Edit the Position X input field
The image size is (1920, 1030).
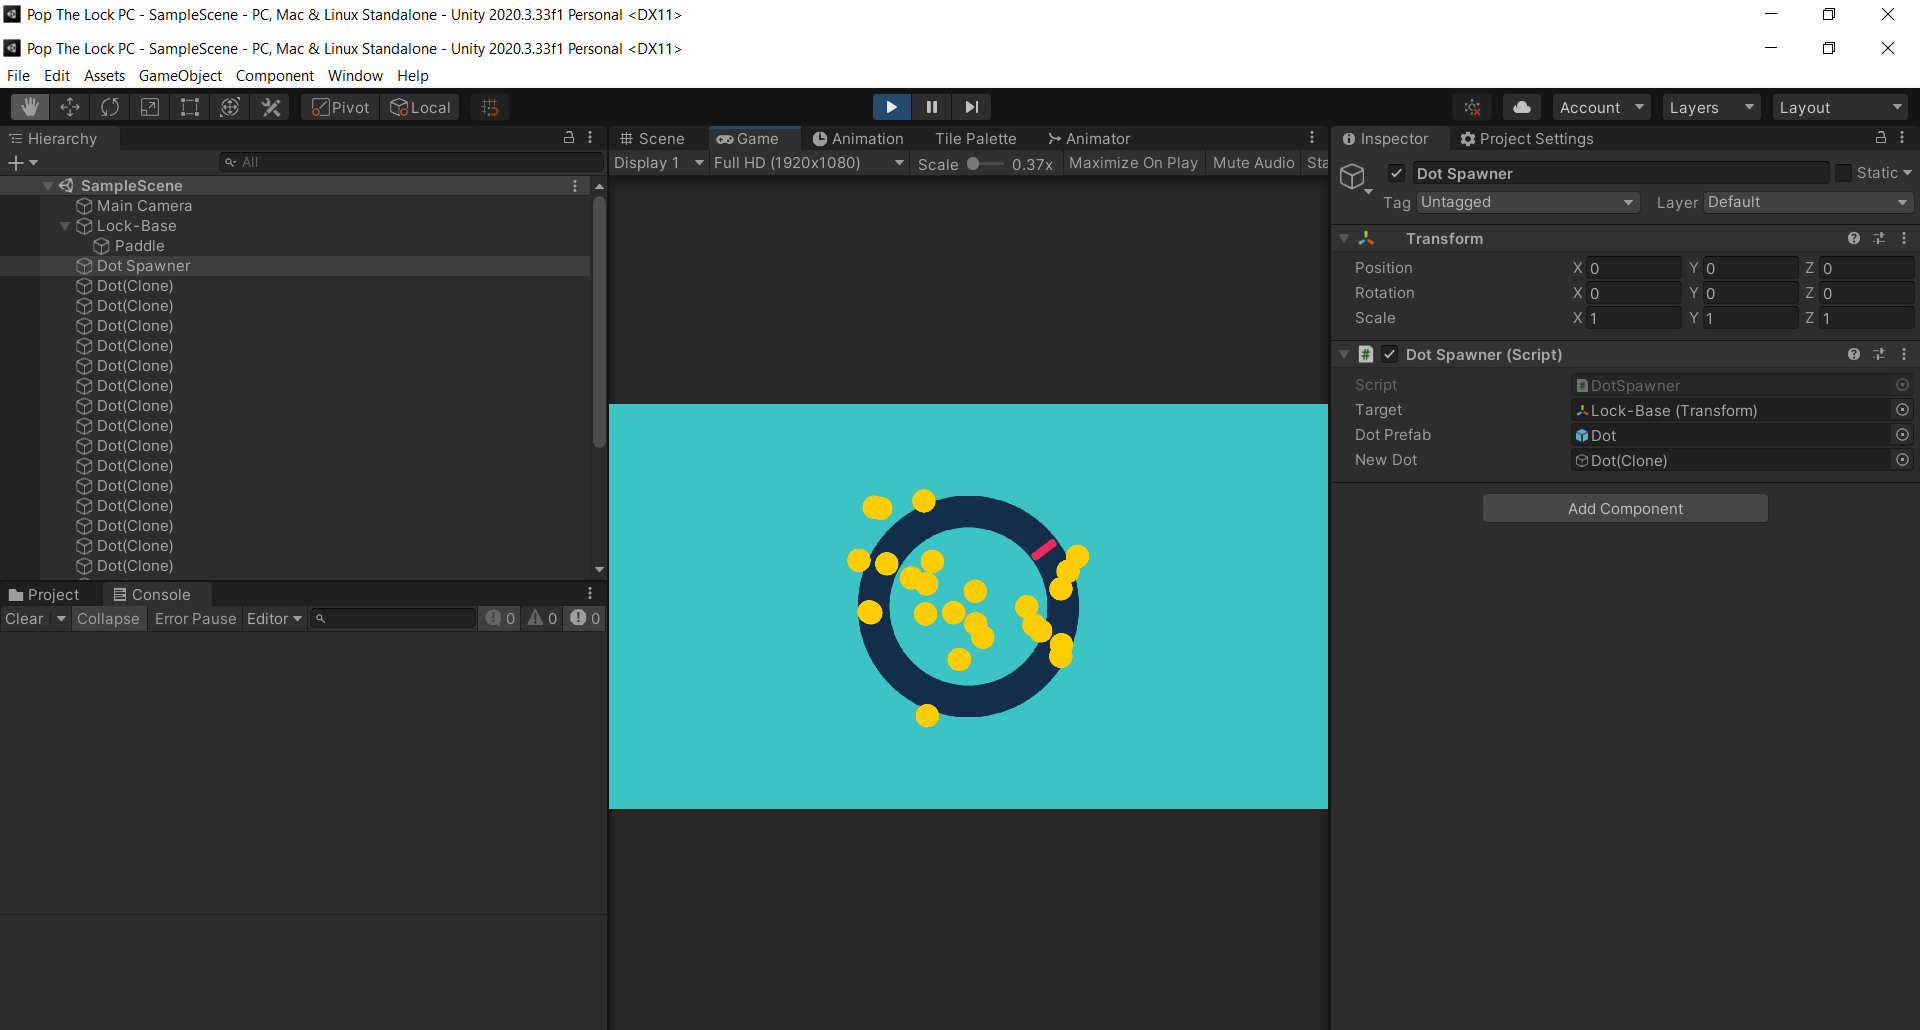click(1635, 268)
